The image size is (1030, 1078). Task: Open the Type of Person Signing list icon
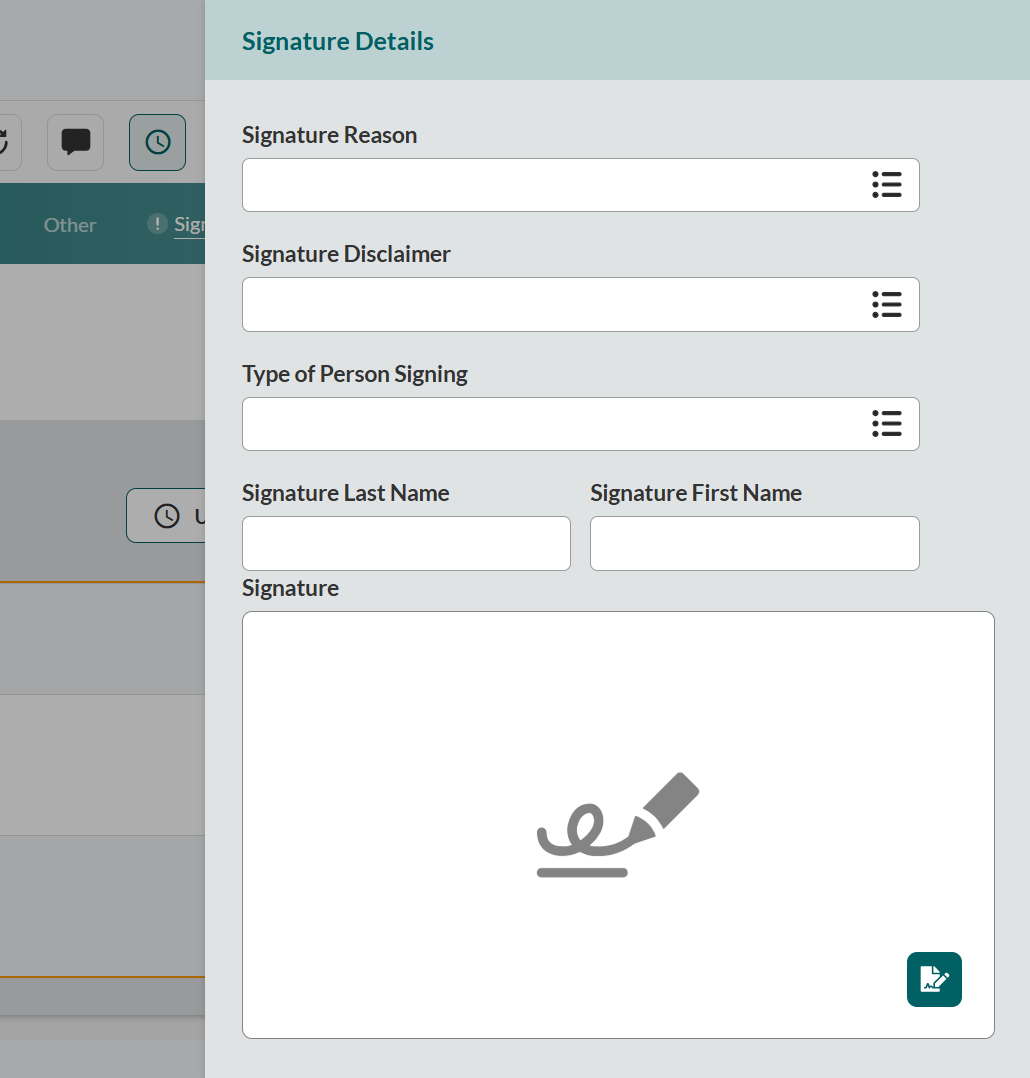pos(887,424)
